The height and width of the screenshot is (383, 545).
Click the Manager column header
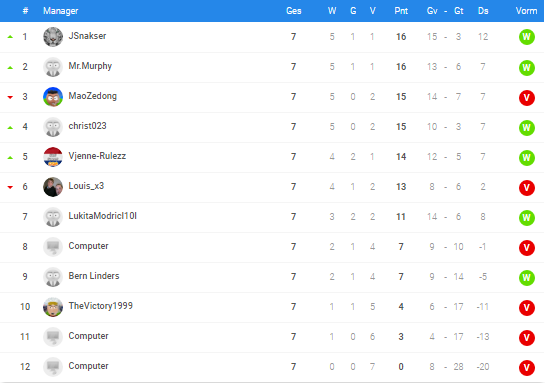pos(60,11)
